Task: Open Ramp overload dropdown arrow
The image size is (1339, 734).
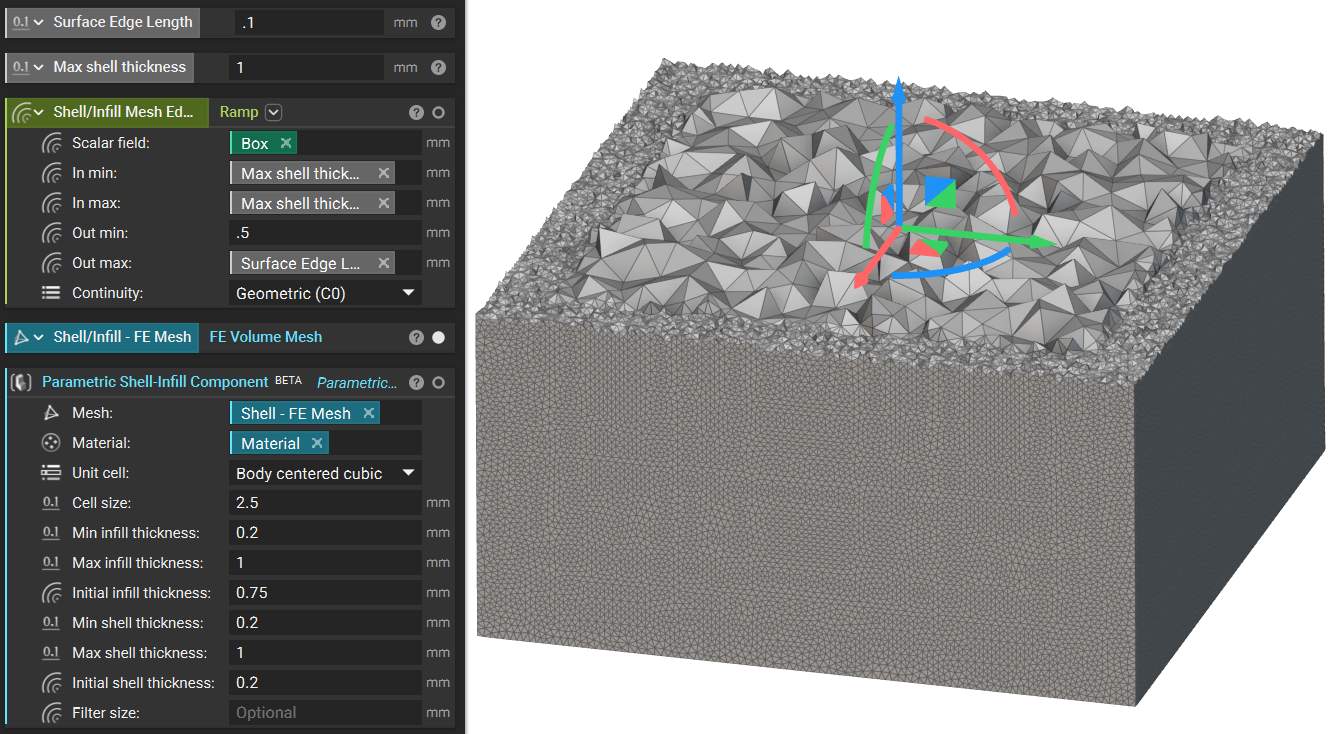Action: click(274, 113)
